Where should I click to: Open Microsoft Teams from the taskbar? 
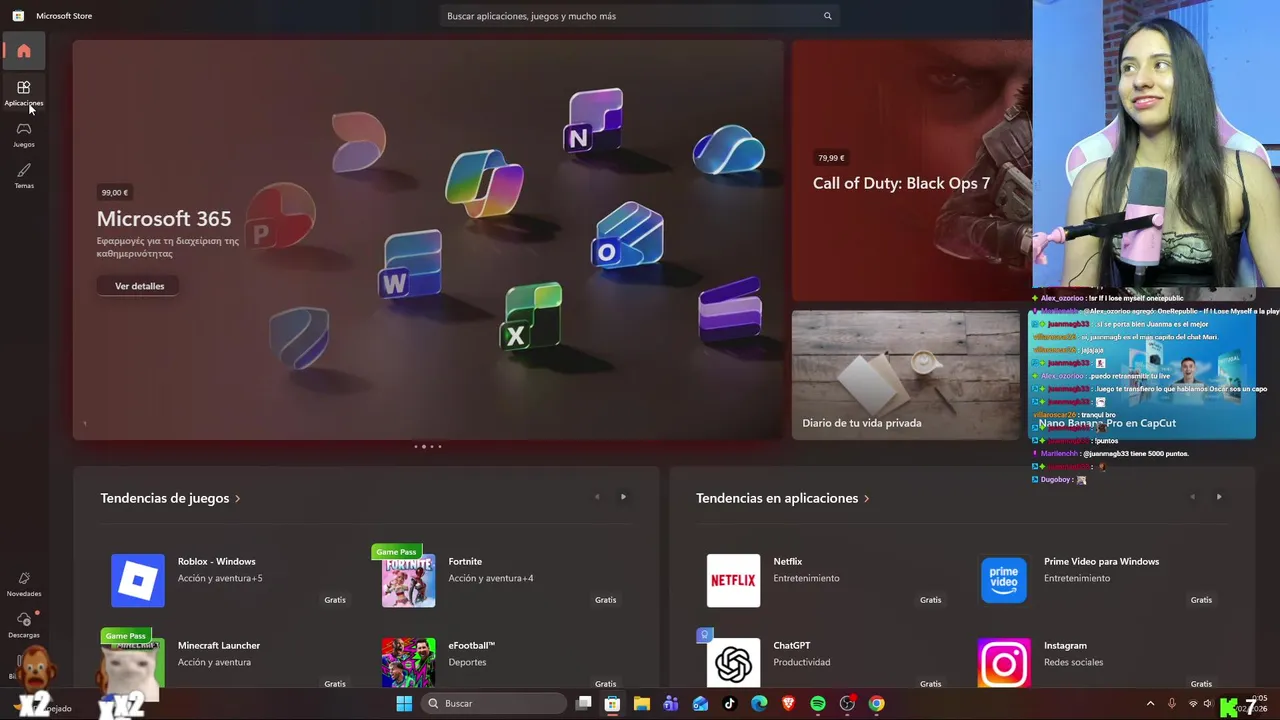671,704
